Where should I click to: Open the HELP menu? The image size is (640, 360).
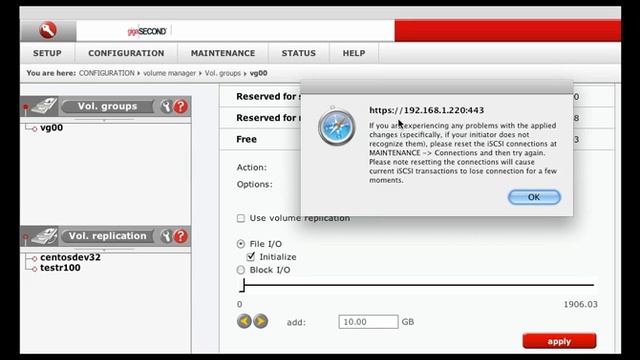pyautogui.click(x=354, y=53)
